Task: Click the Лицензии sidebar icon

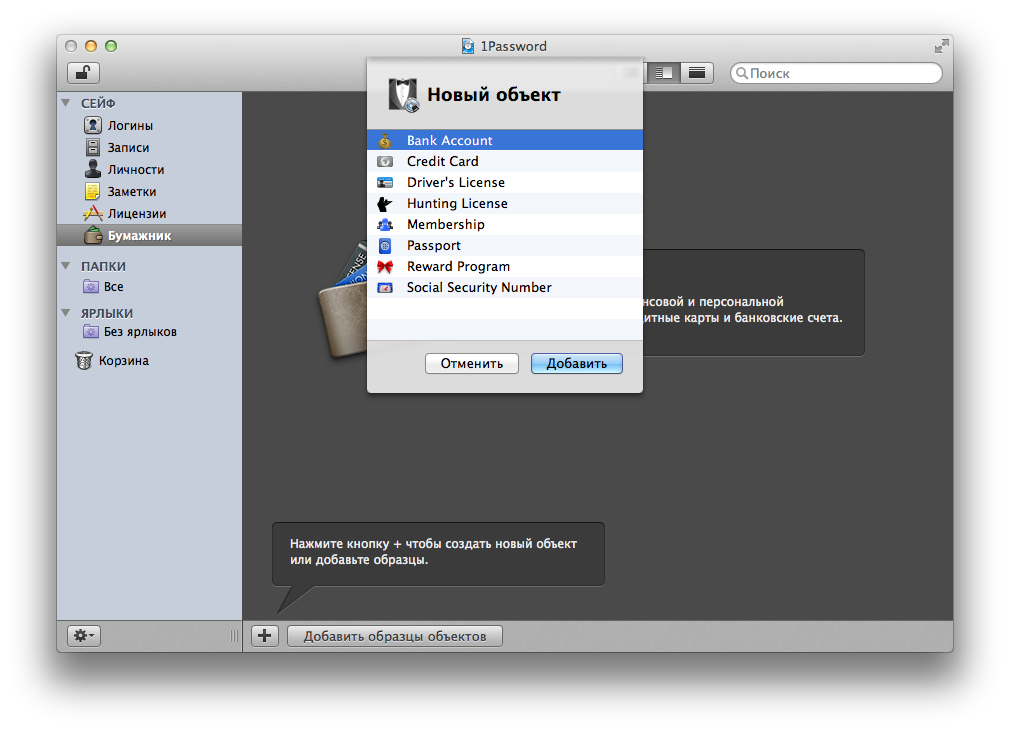Action: [93, 214]
